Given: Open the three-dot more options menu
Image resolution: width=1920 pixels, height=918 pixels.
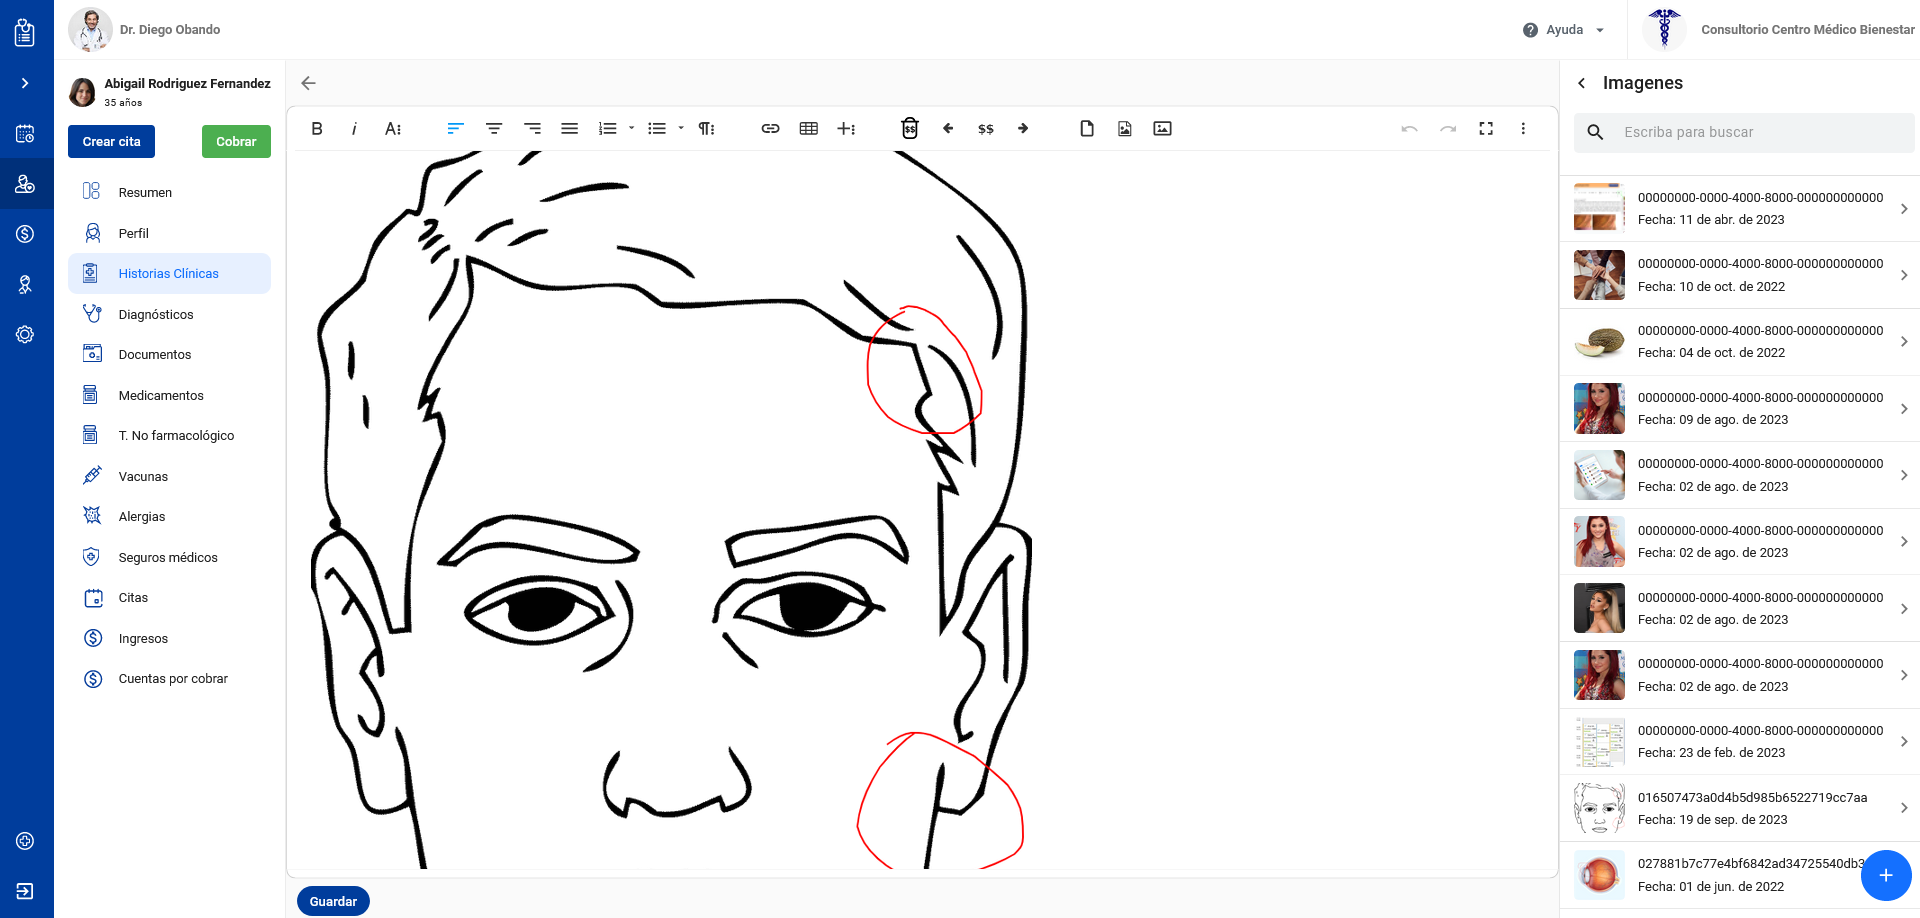Looking at the screenshot, I should 1523,129.
